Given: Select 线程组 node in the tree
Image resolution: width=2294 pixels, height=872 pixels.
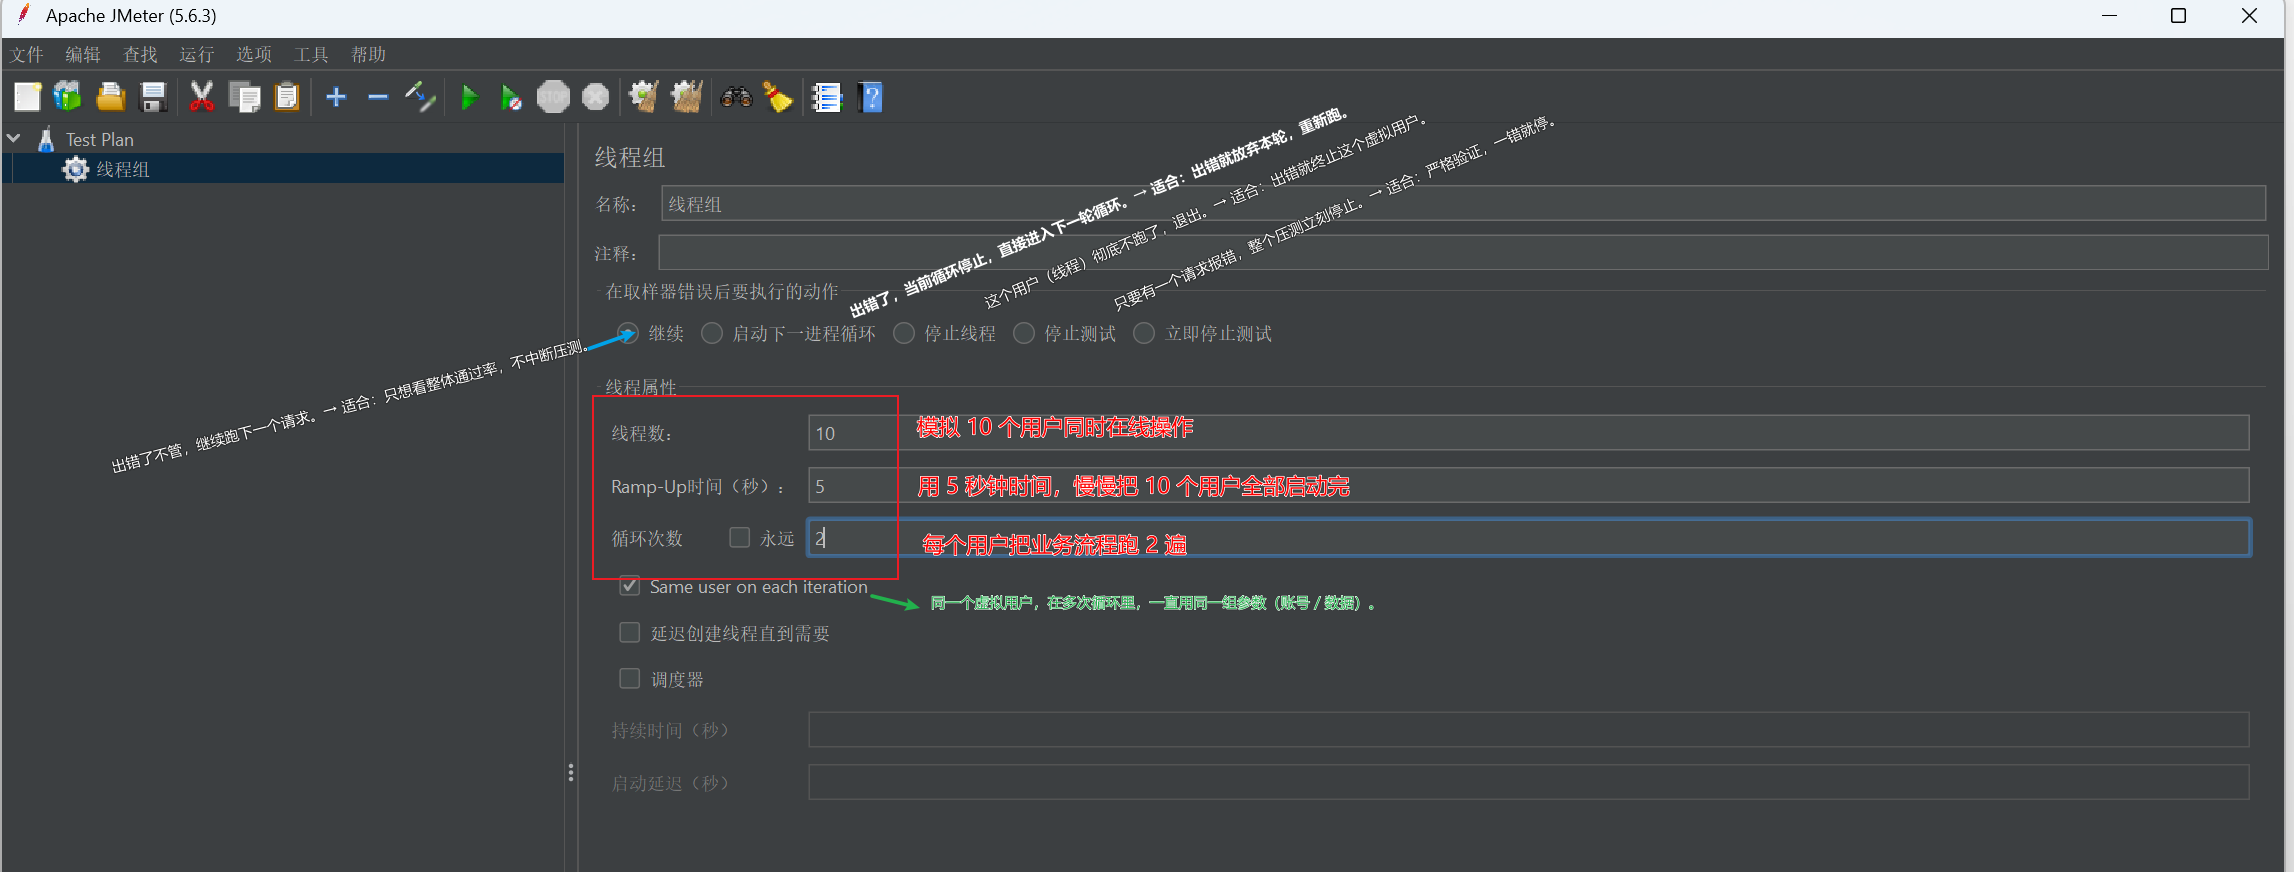Looking at the screenshot, I should [x=123, y=169].
